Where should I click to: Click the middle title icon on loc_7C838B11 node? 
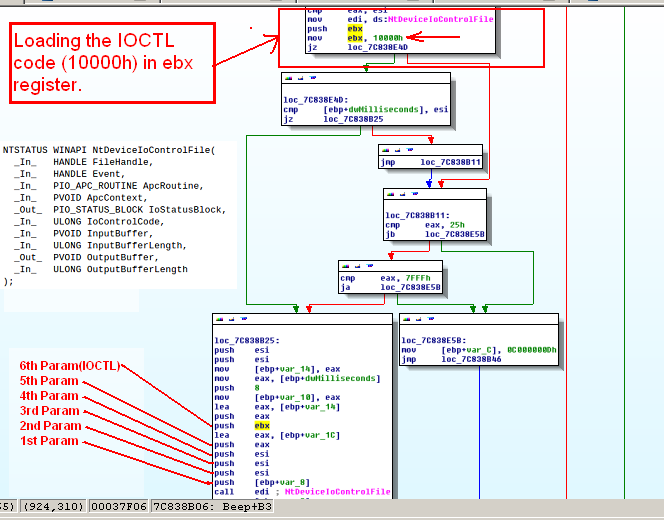click(x=403, y=194)
